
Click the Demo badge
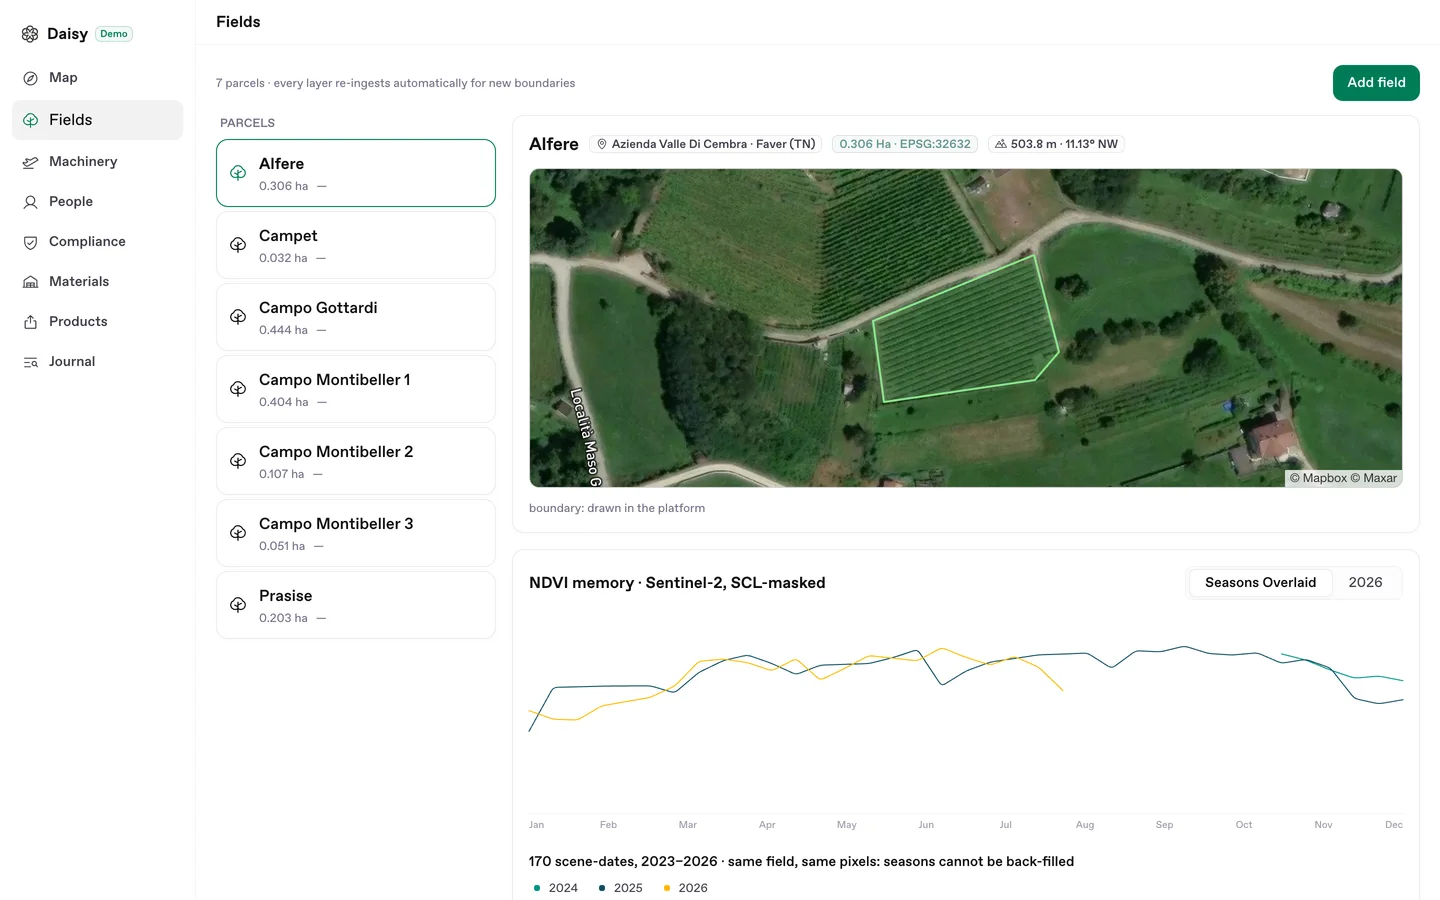pyautogui.click(x=114, y=34)
